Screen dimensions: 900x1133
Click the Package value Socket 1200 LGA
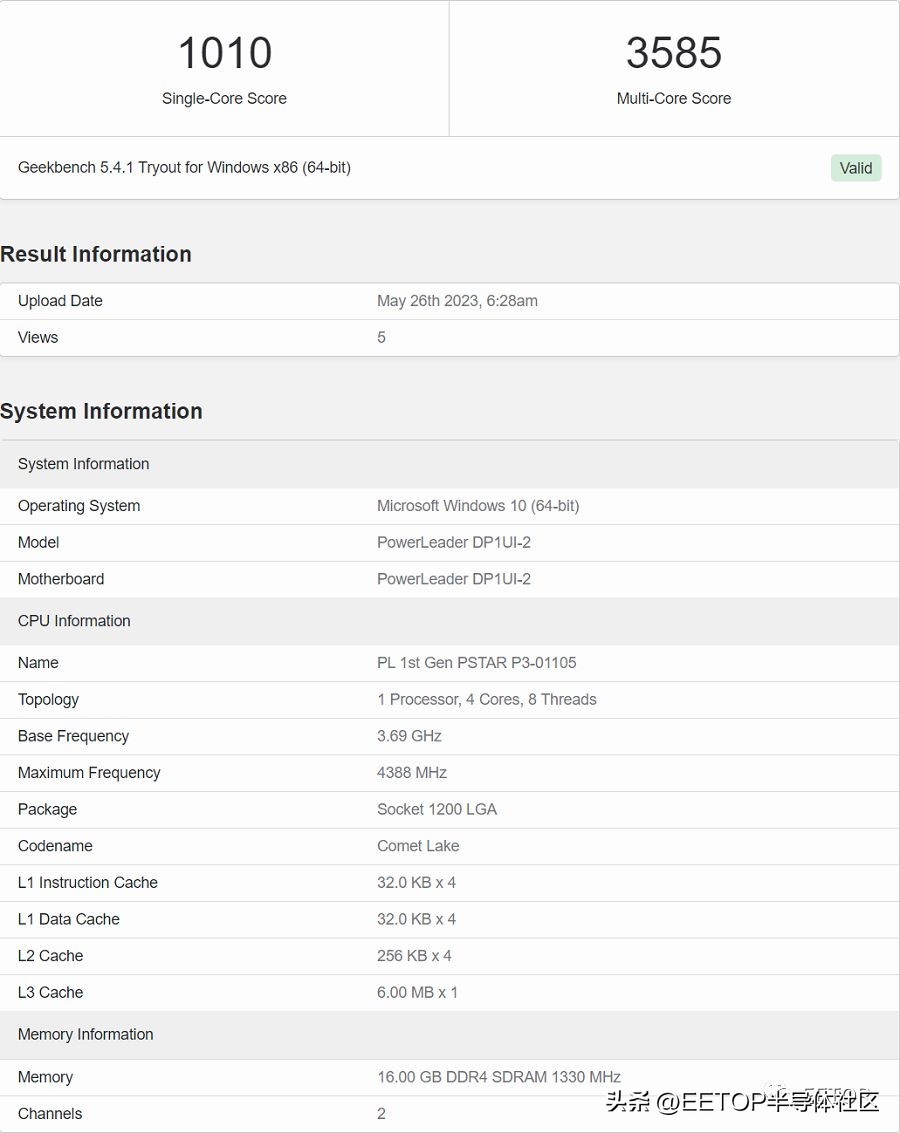point(436,809)
